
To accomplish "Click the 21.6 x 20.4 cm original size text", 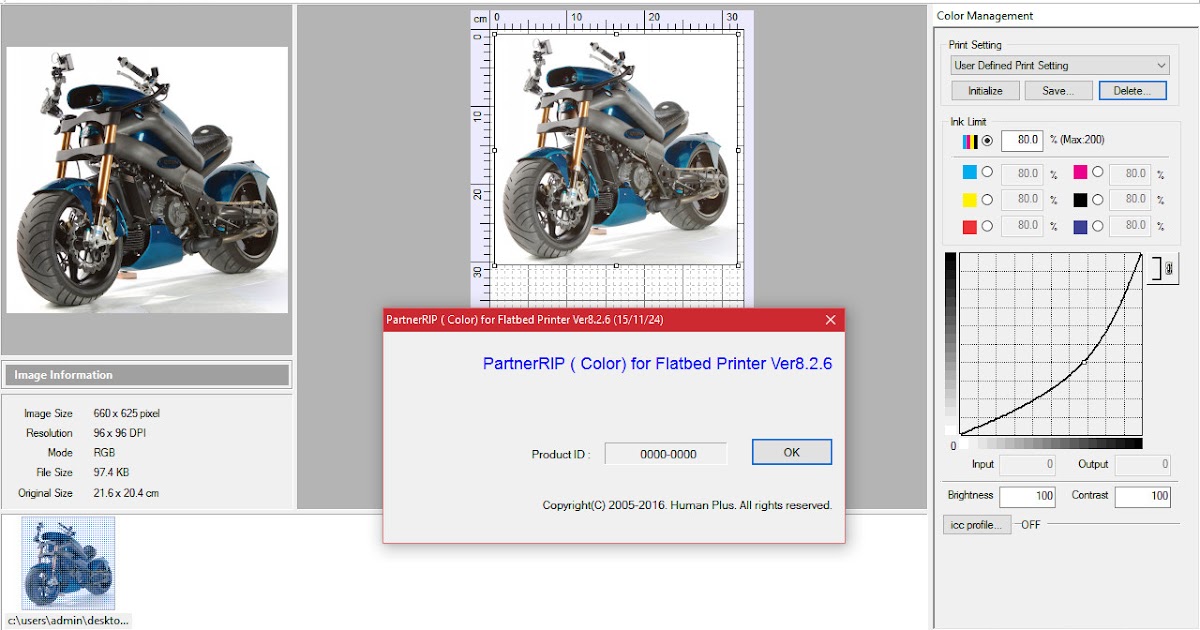I will 126,493.
